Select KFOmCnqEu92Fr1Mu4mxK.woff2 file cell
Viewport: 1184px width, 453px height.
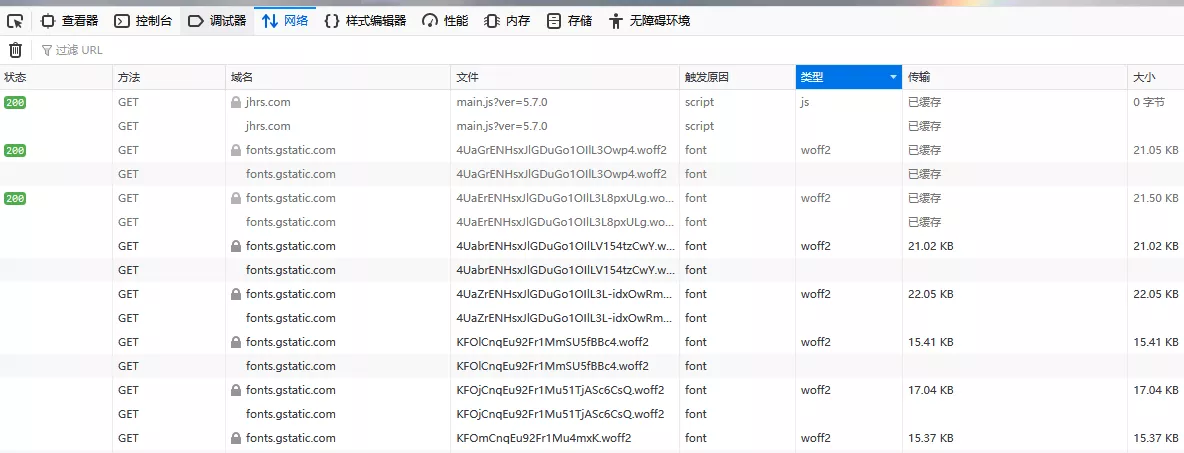544,438
